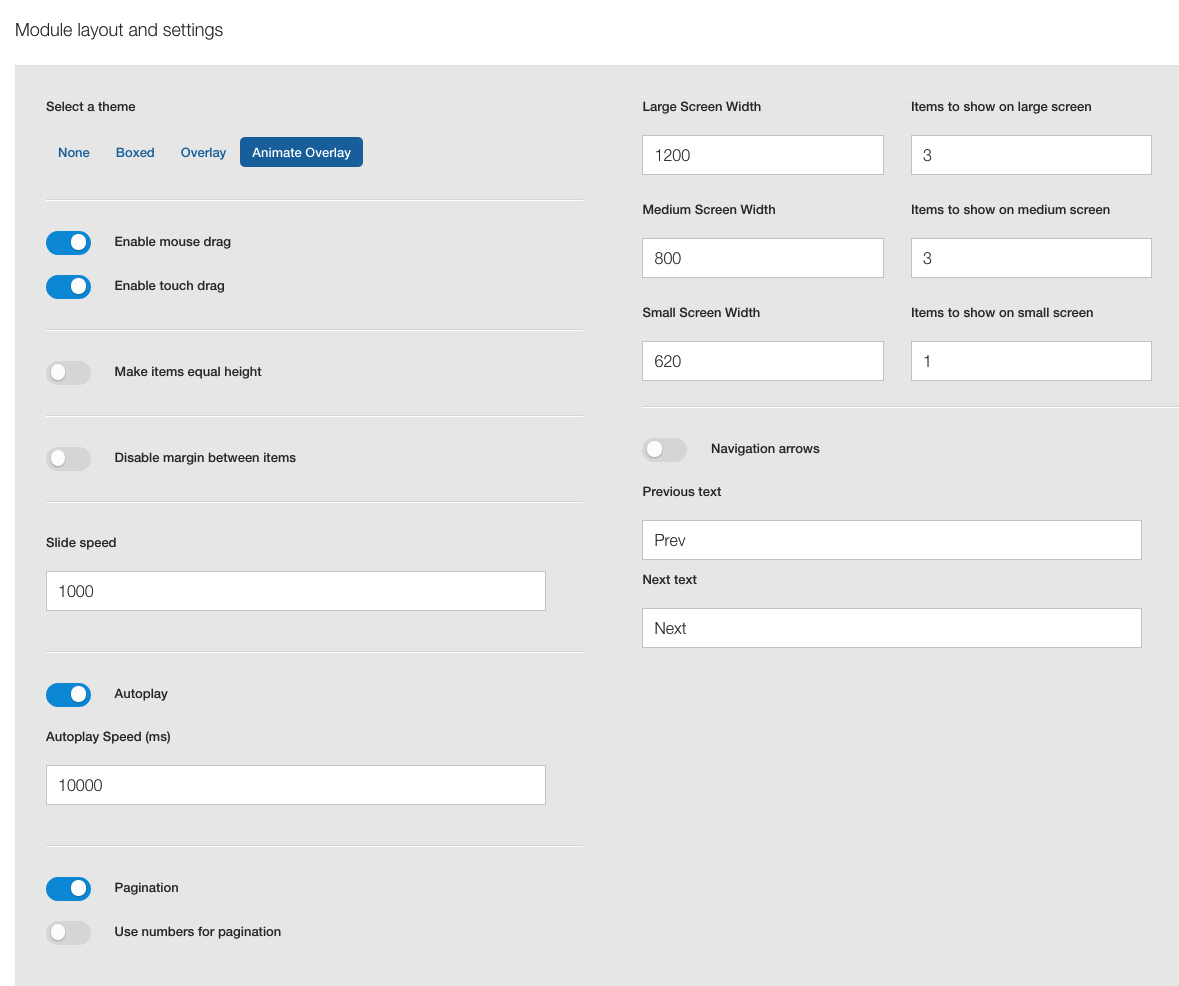The height and width of the screenshot is (986, 1179).
Task: Focus the Items to show on medium screen field
Action: click(x=1031, y=258)
